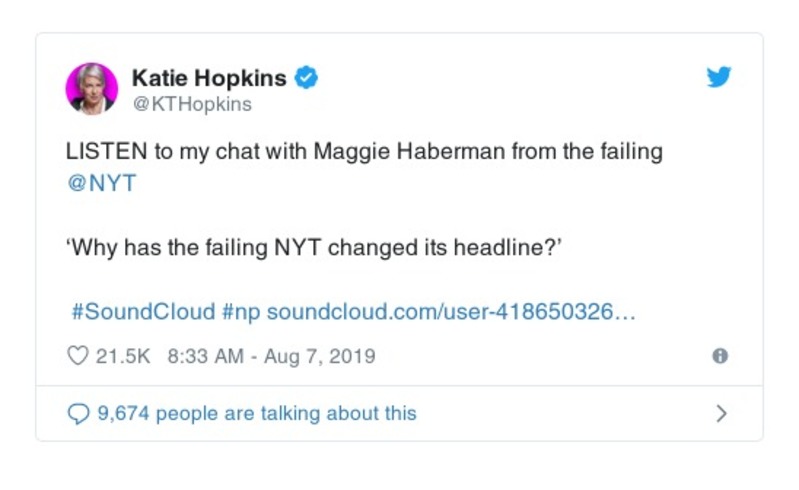
Task: Visit the @KTHopkins handle
Action: [192, 104]
